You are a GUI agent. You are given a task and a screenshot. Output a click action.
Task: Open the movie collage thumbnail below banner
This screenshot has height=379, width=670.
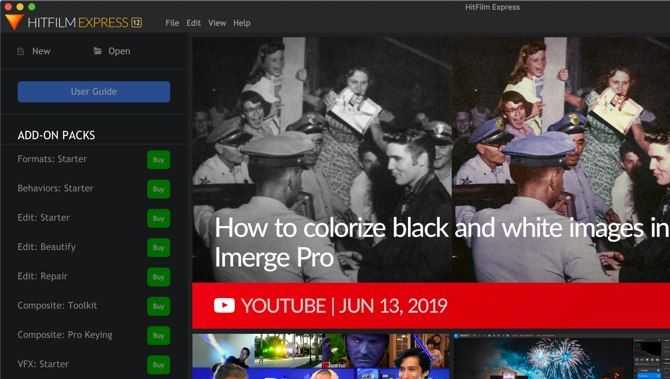(x=320, y=356)
